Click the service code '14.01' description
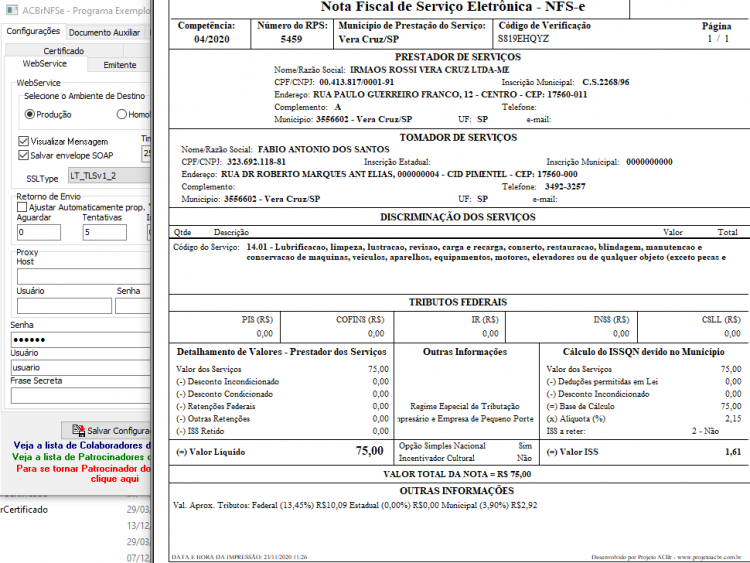The height and width of the screenshot is (563, 750). coord(486,252)
